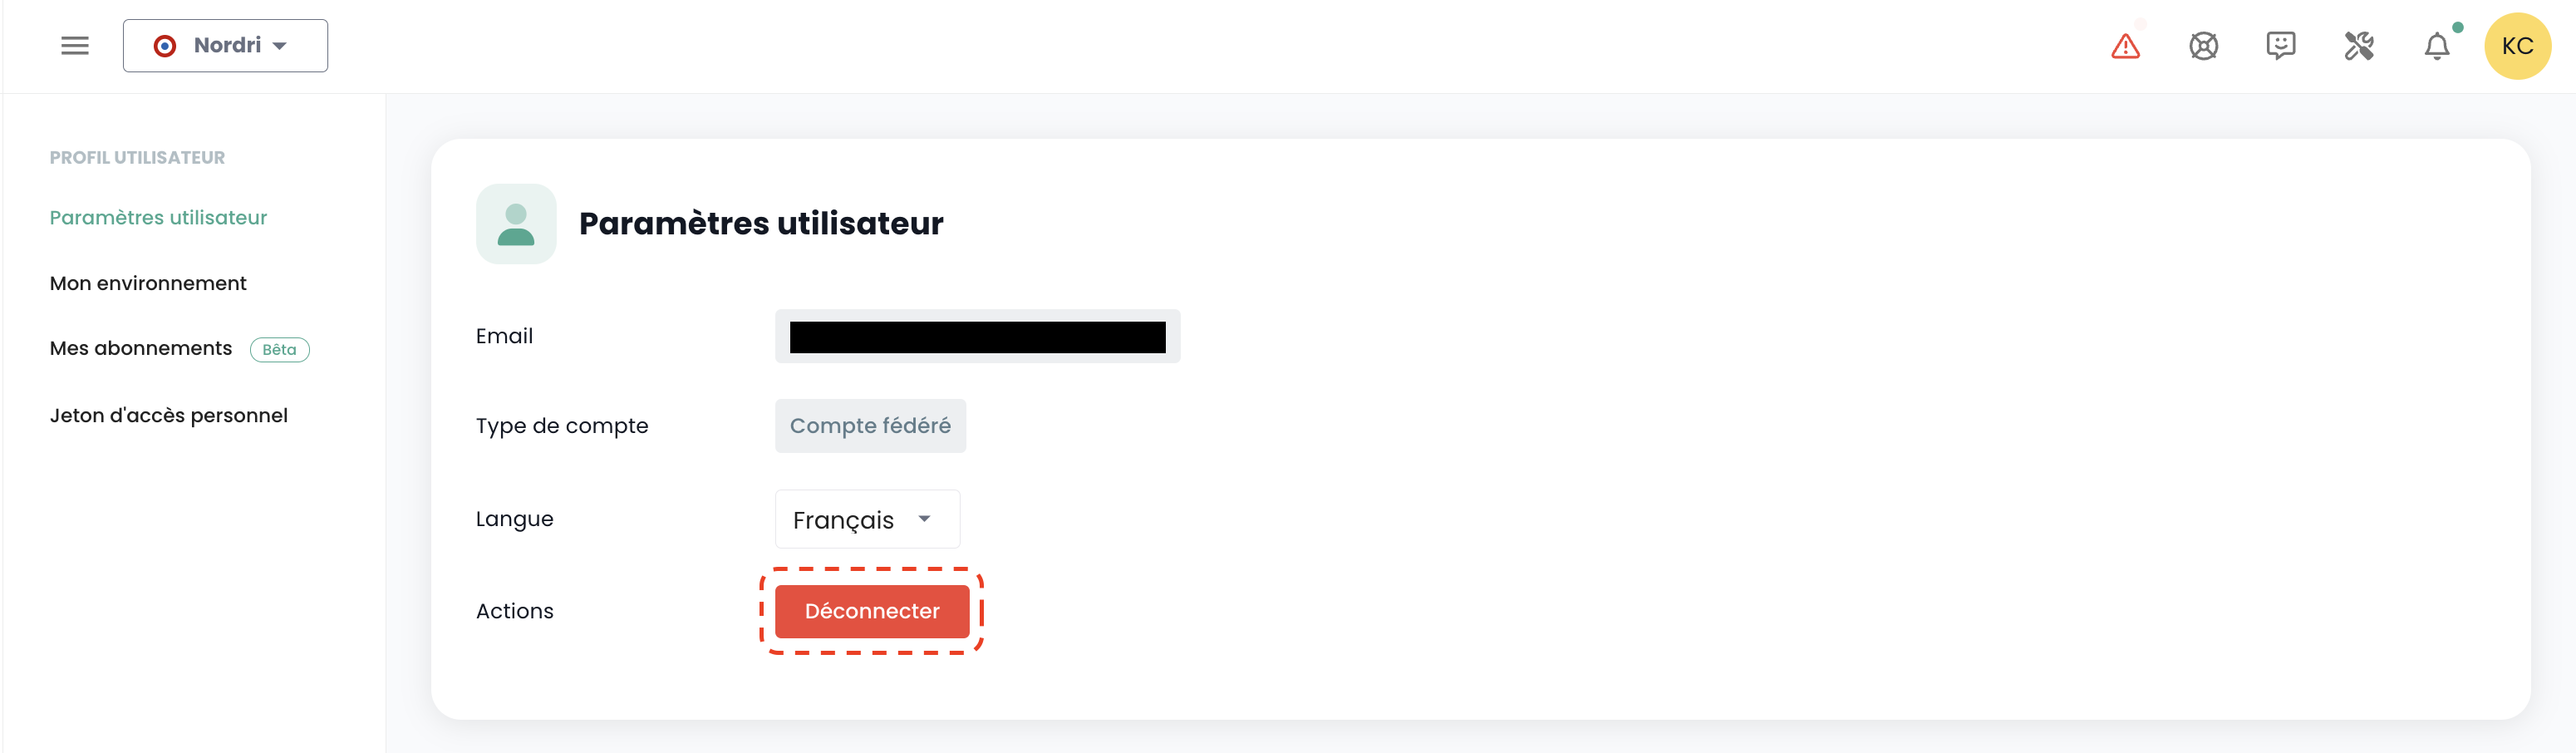Viewport: 2576px width, 753px height.
Task: Click the redacted Email field
Action: tap(977, 337)
